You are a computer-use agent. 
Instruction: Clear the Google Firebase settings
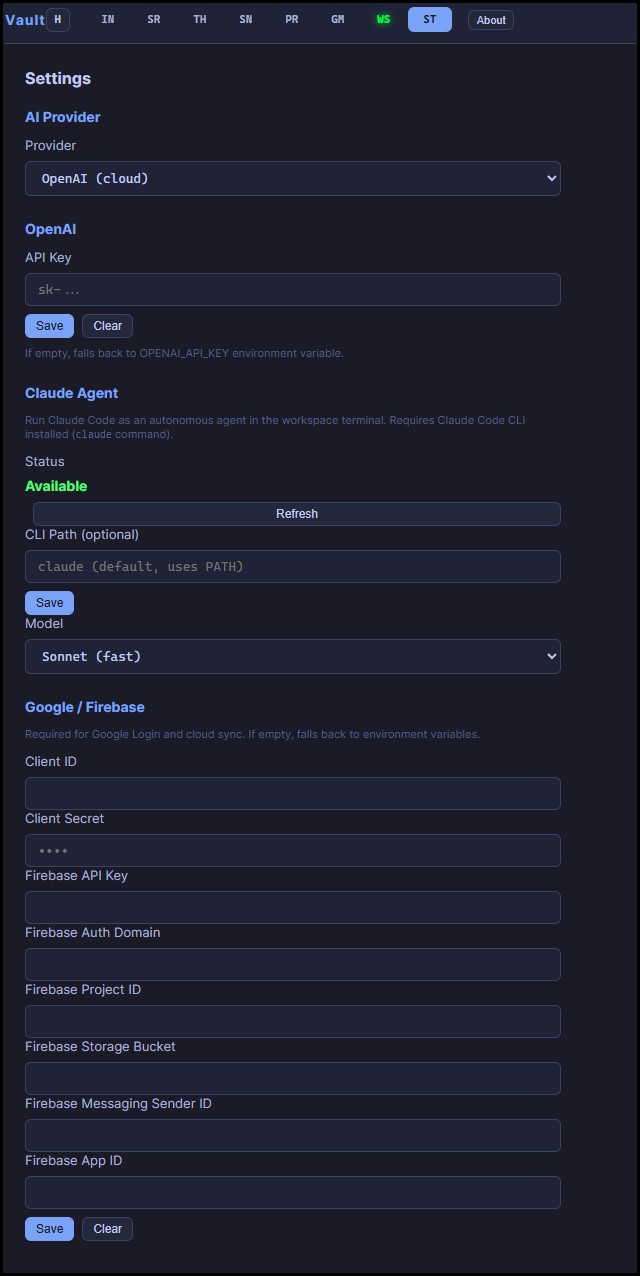click(107, 1228)
